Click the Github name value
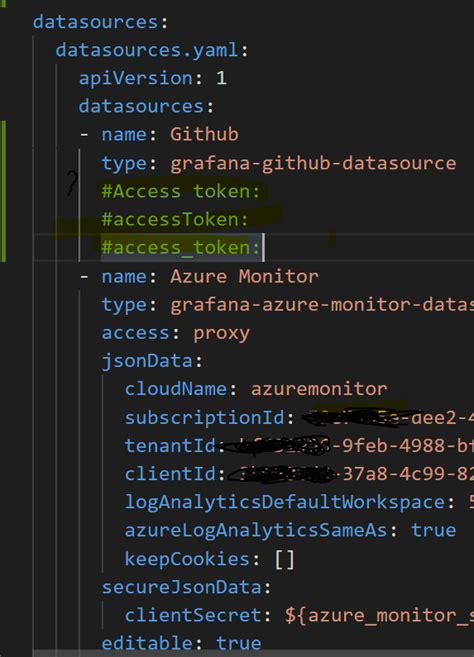 coord(204,135)
